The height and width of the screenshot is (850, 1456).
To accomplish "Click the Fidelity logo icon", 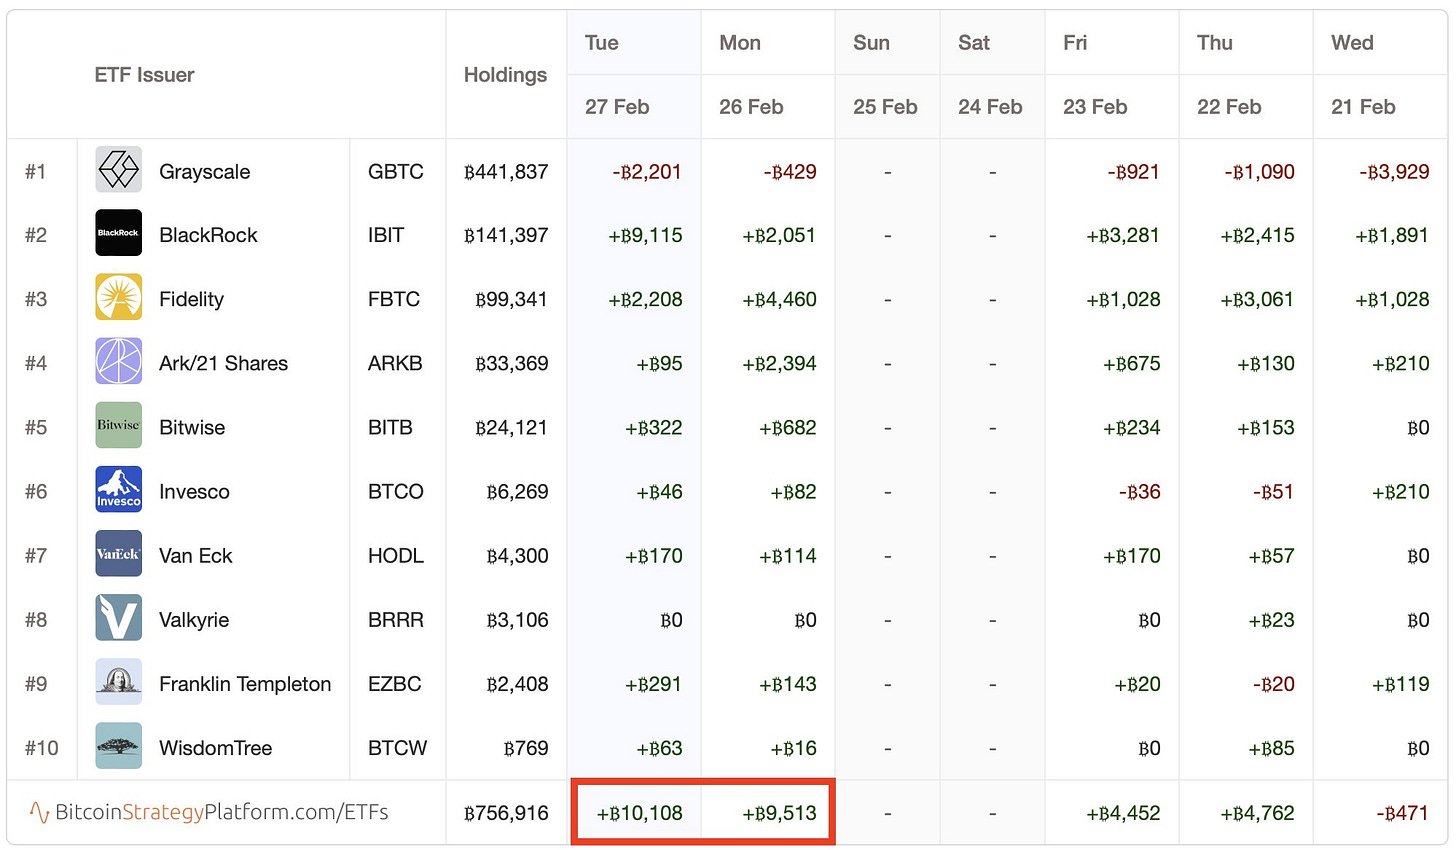I will tap(118, 297).
